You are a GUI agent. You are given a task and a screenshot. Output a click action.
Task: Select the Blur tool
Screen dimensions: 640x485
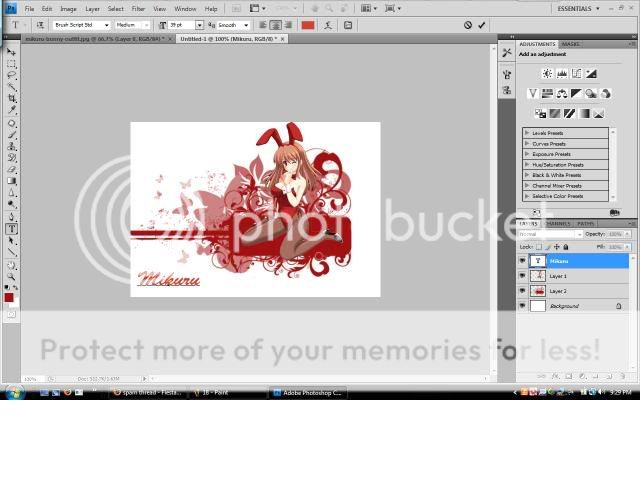click(x=11, y=193)
